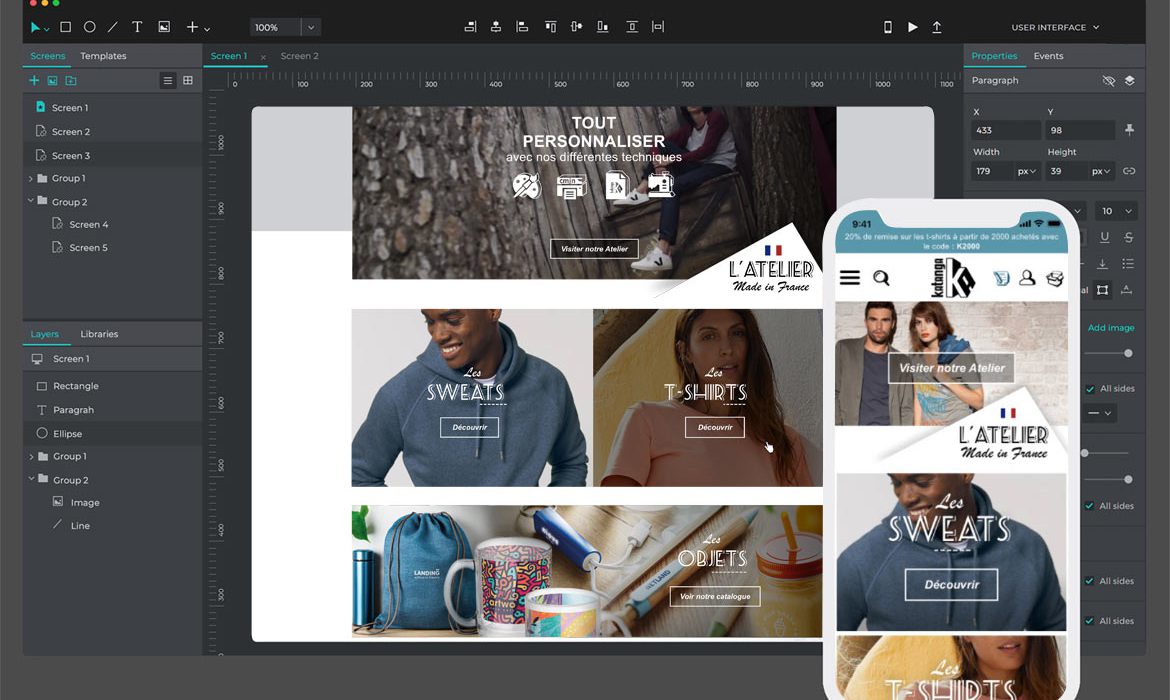Open mobile device preview icon

(x=887, y=27)
